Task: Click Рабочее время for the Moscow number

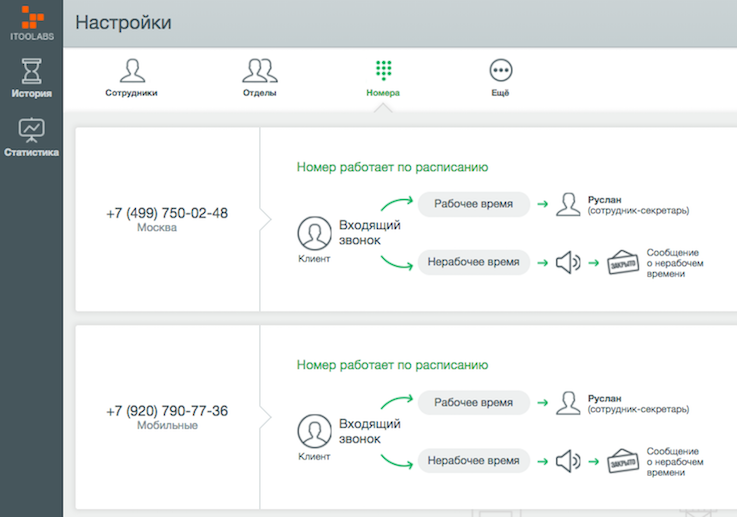Action: pyautogui.click(x=473, y=204)
